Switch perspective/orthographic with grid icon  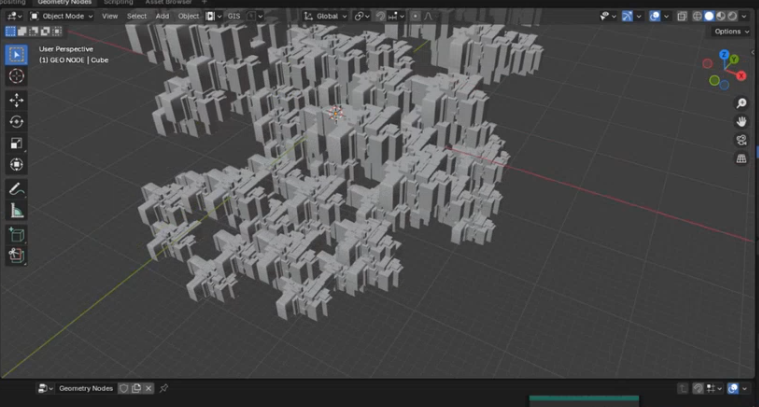tap(741, 159)
